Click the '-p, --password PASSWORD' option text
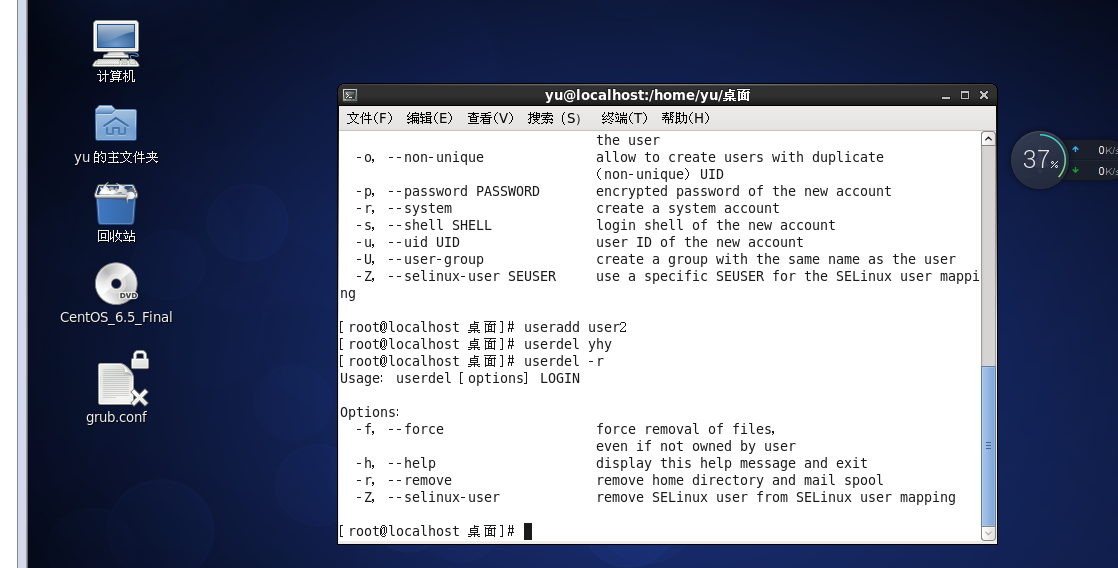This screenshot has width=1118, height=568. [448, 191]
